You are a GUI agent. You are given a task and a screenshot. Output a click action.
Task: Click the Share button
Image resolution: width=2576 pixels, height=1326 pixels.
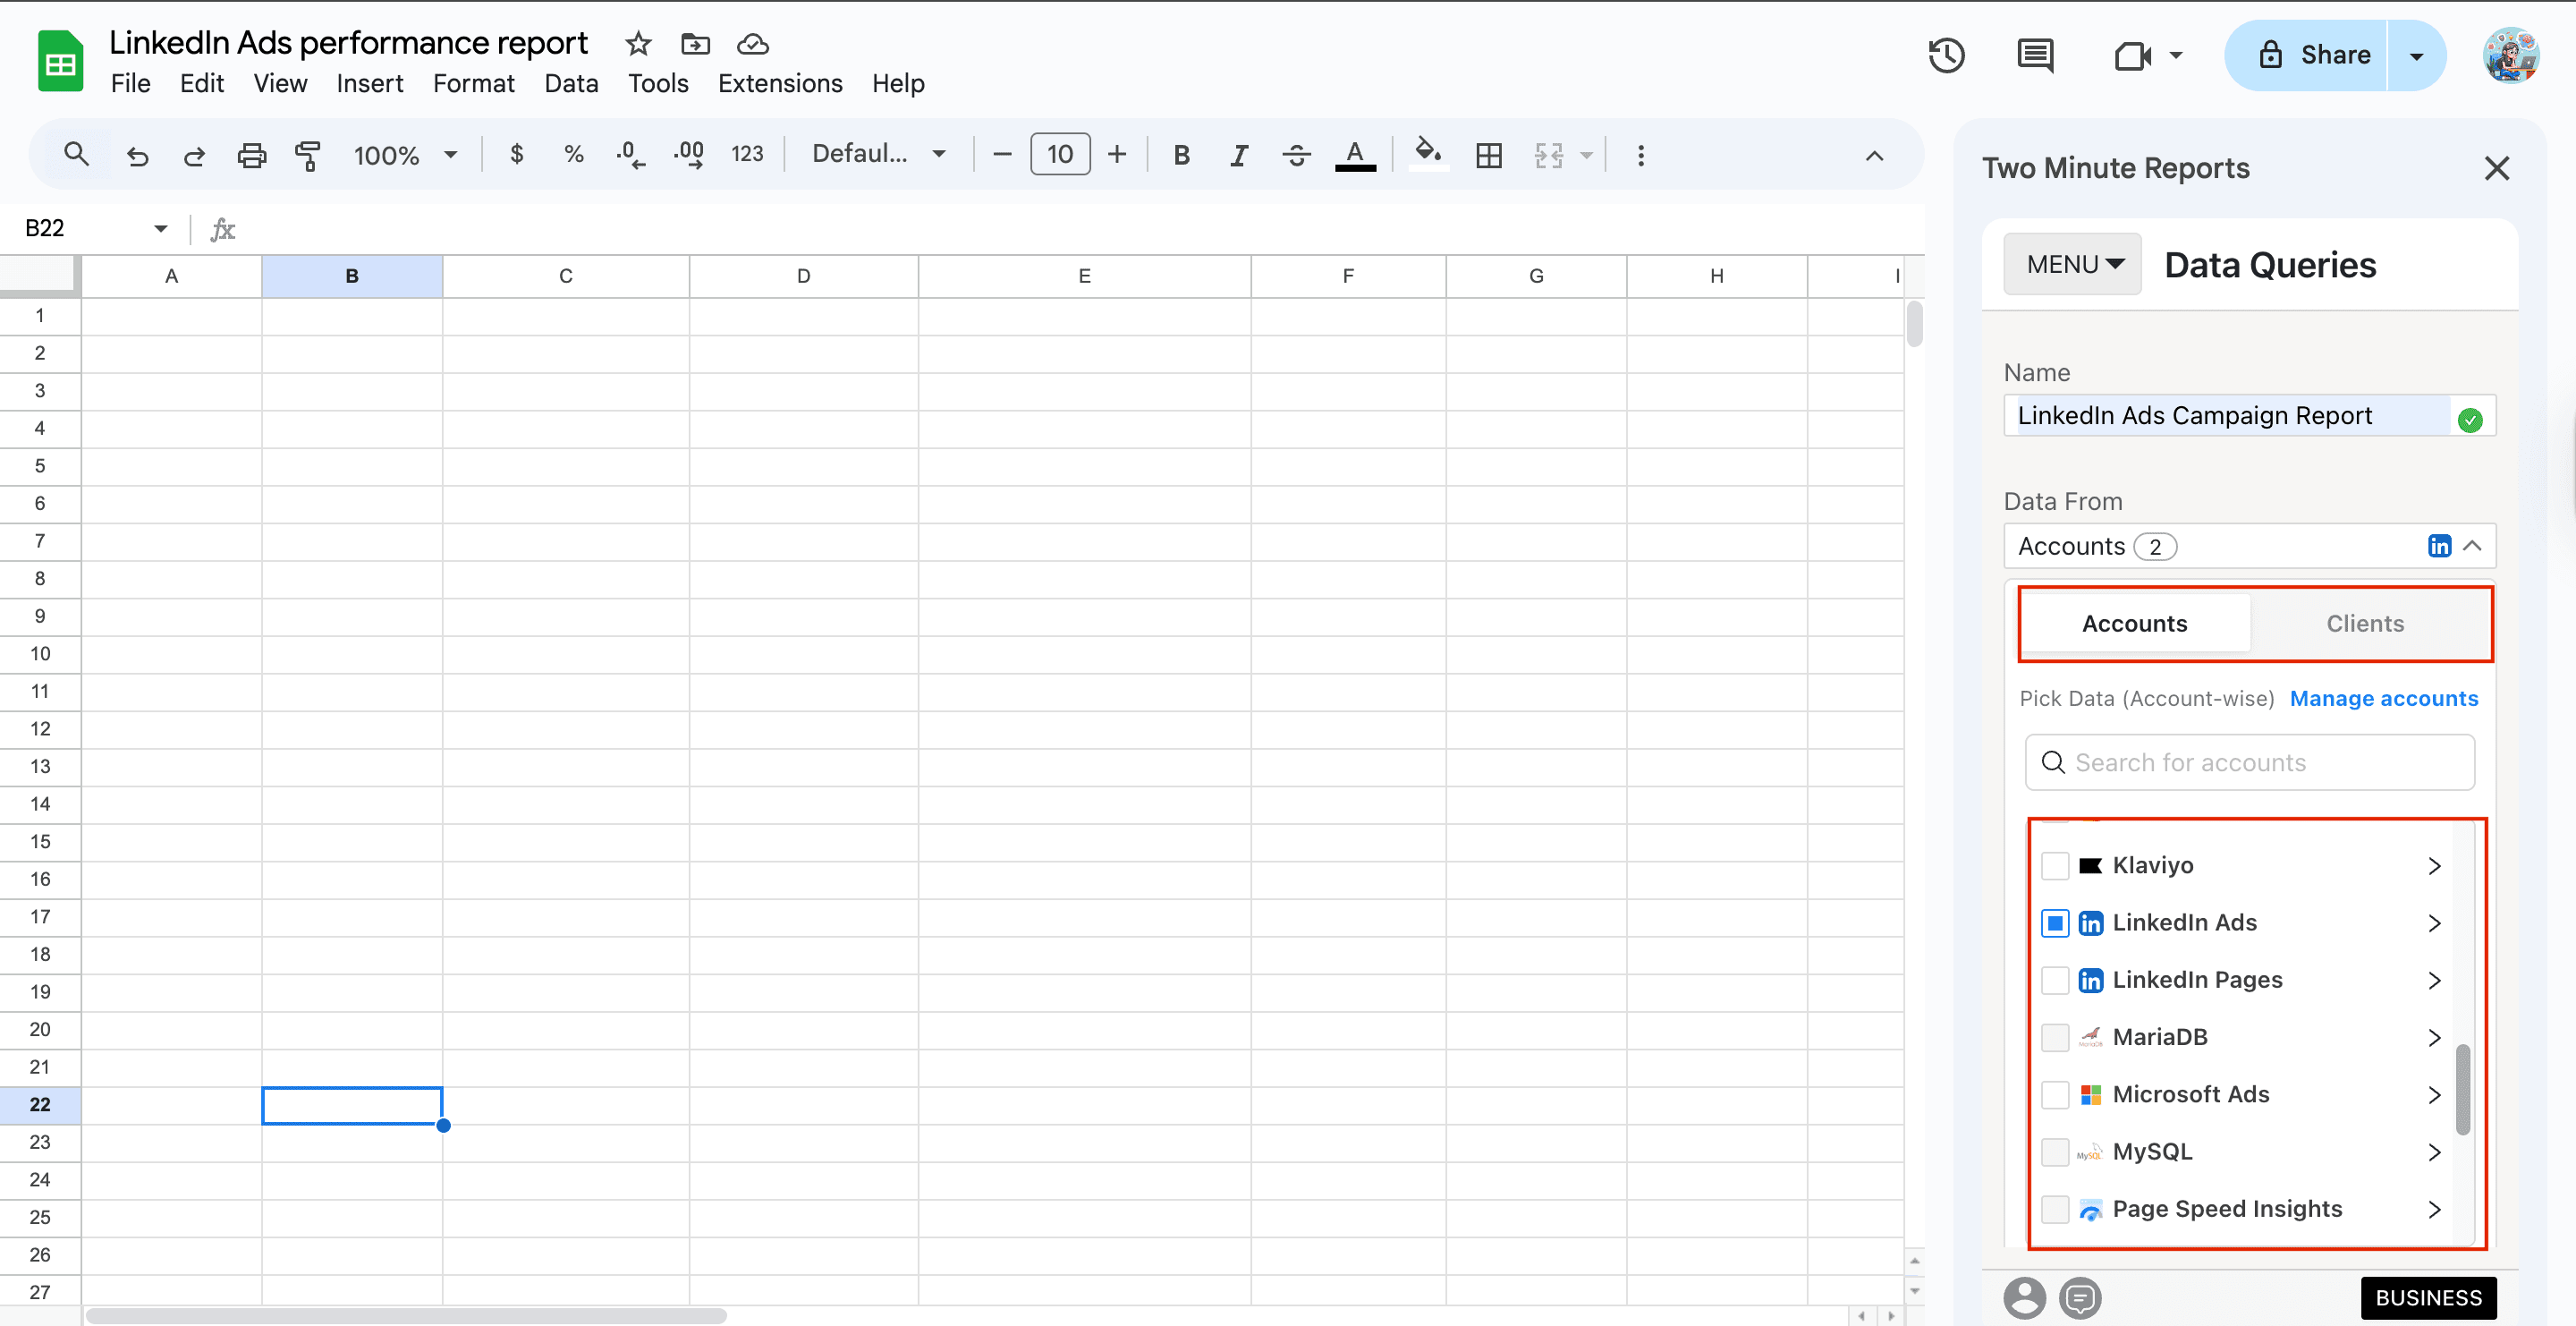pos(2314,55)
